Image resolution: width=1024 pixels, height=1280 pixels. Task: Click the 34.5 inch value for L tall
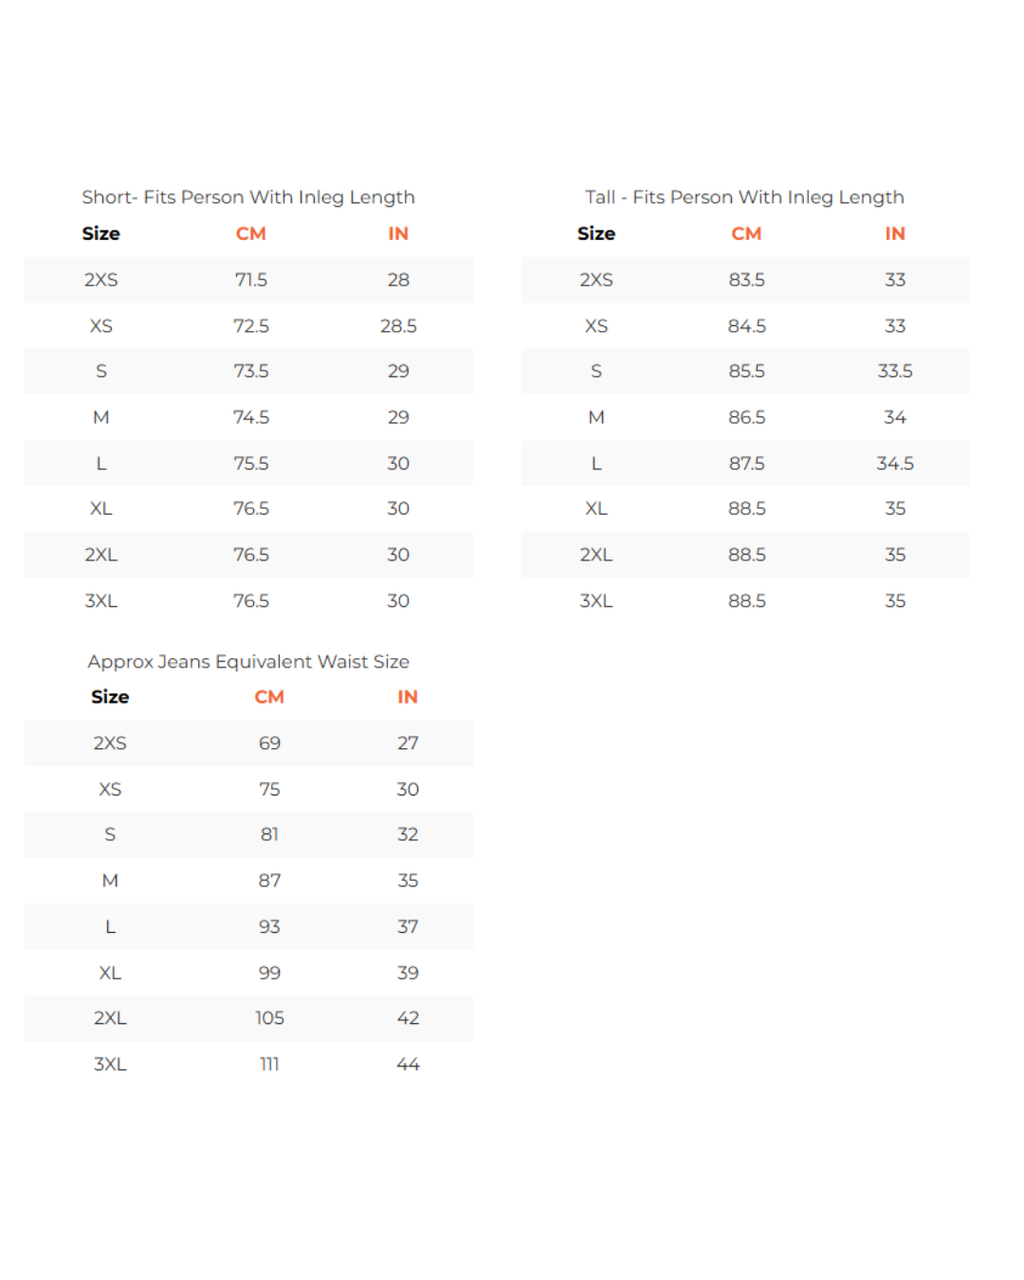point(895,463)
